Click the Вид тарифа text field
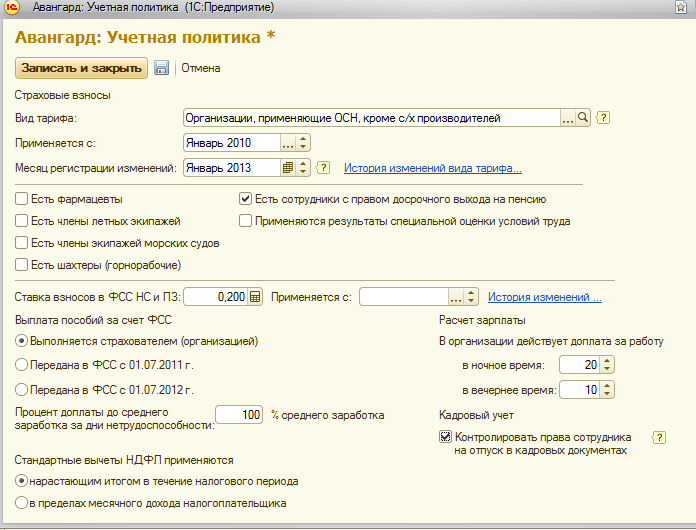The image size is (696, 530). (372, 118)
